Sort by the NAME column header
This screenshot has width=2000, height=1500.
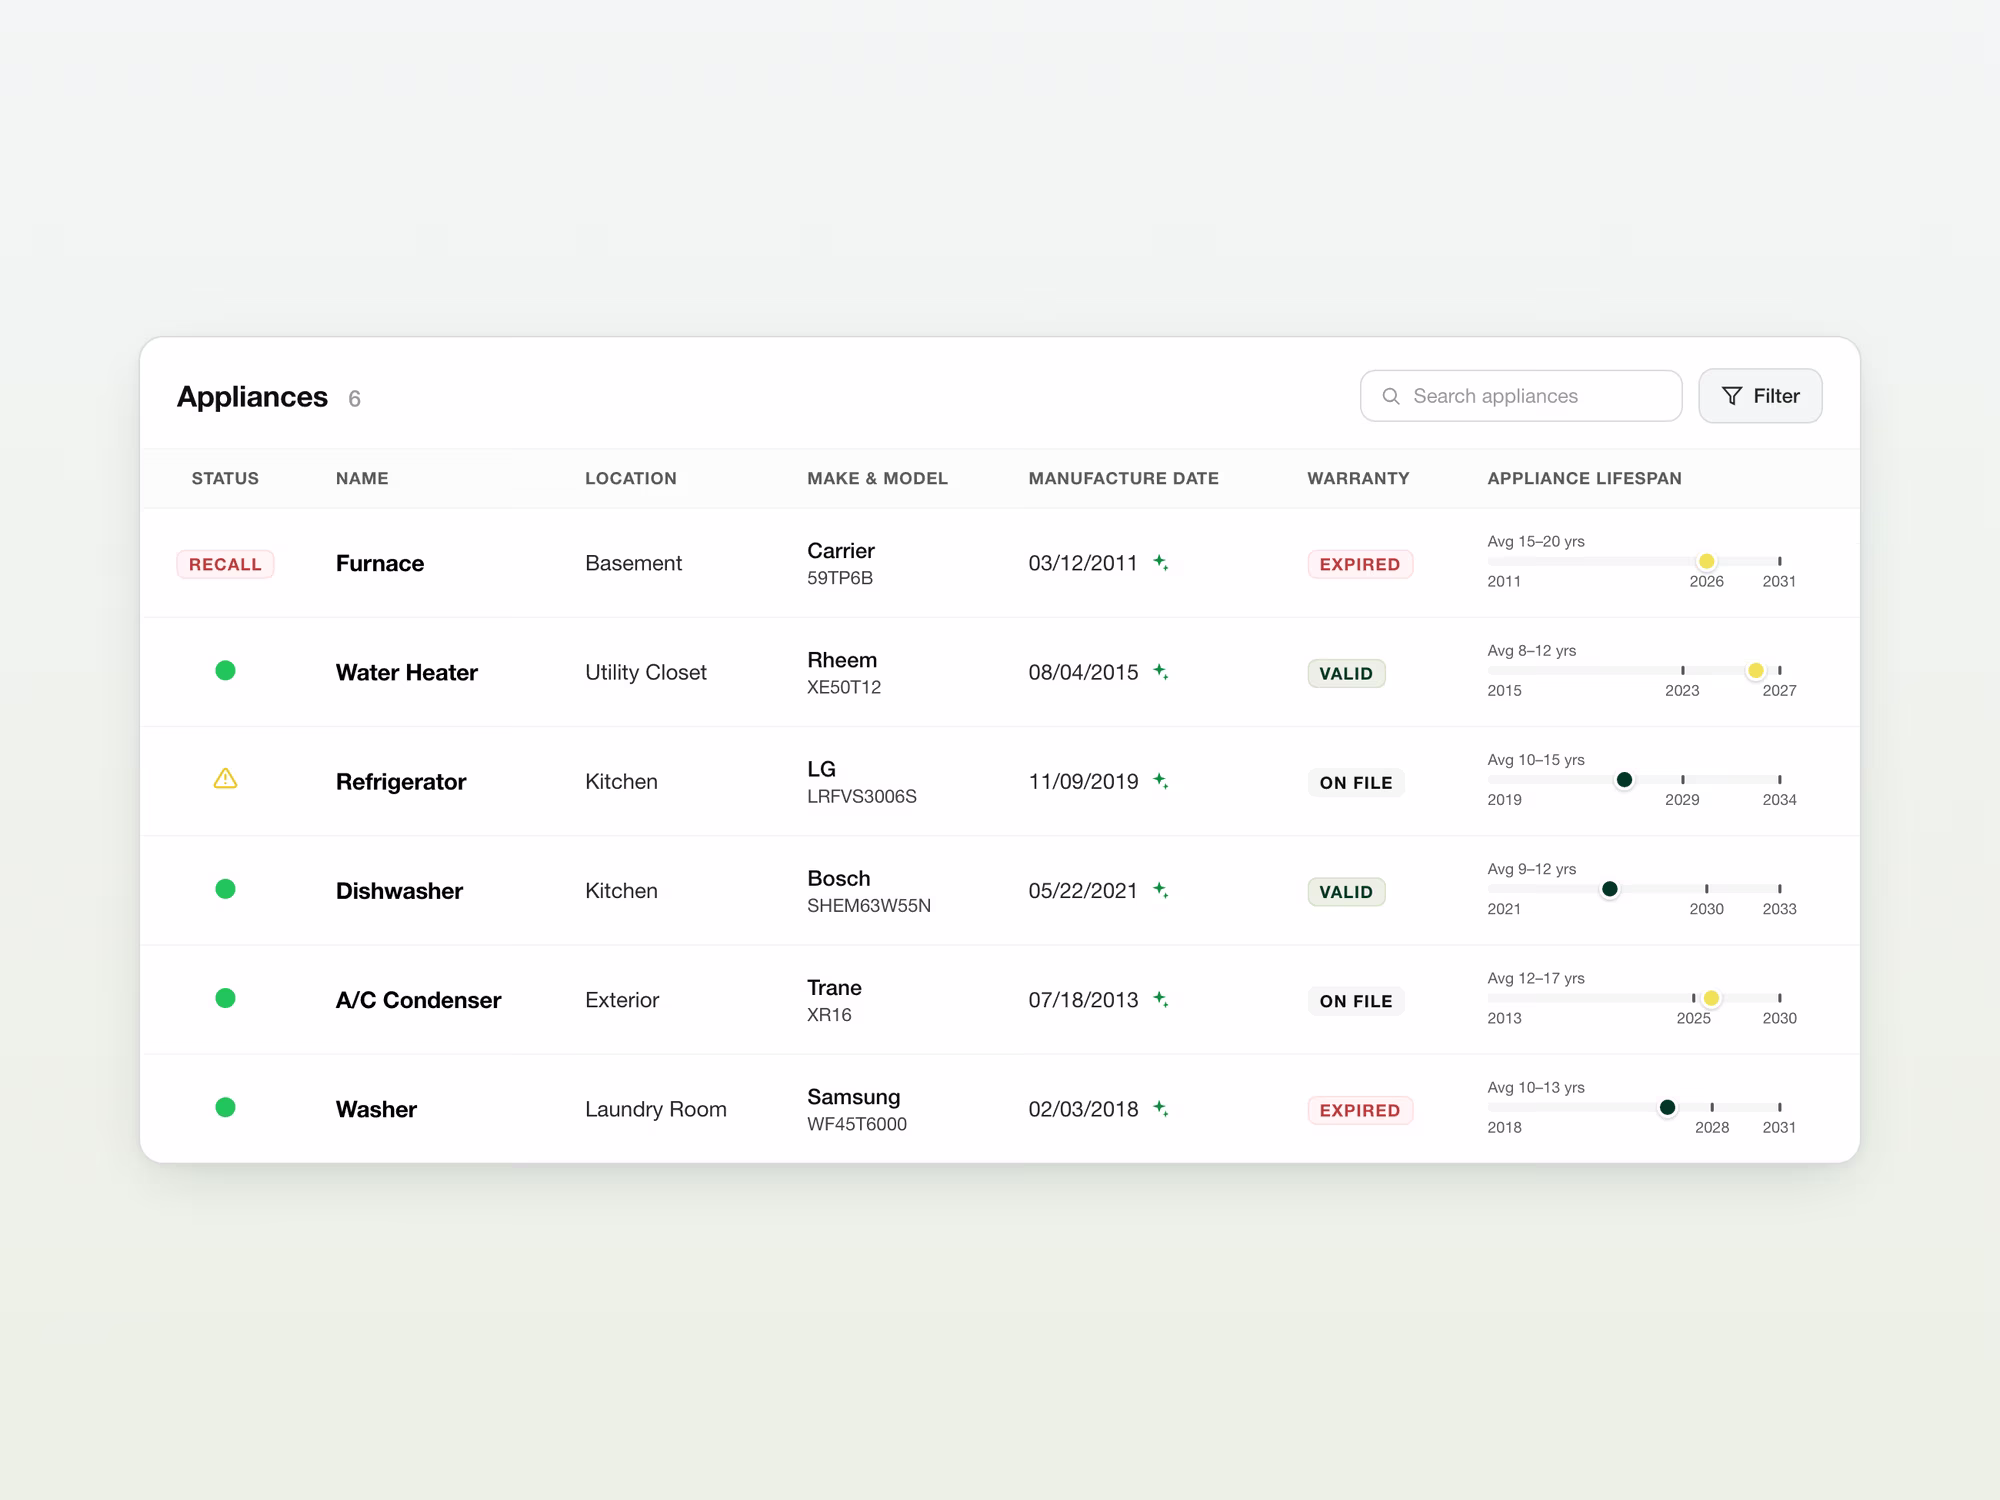(x=362, y=478)
